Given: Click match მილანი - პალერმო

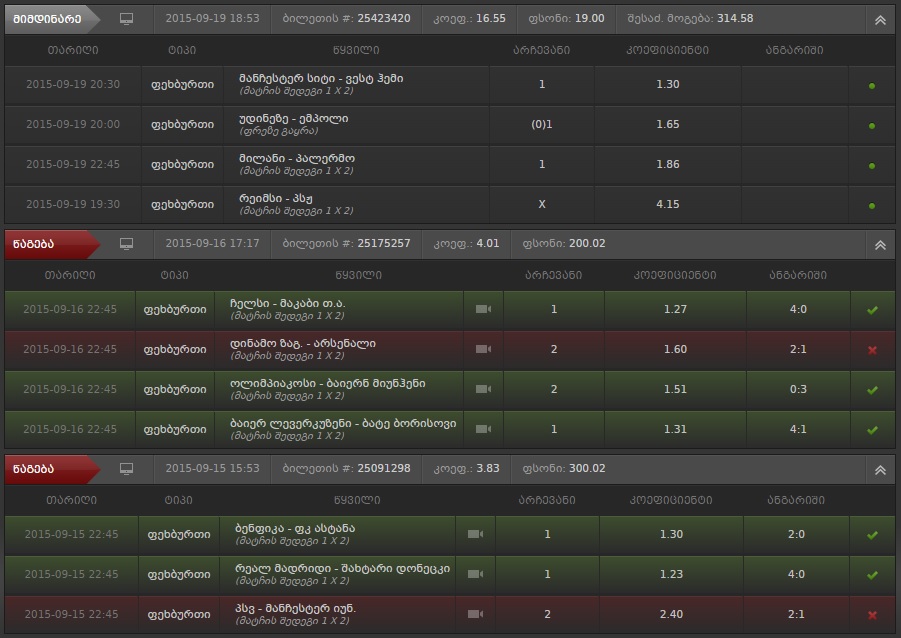Looking at the screenshot, I should [297, 158].
